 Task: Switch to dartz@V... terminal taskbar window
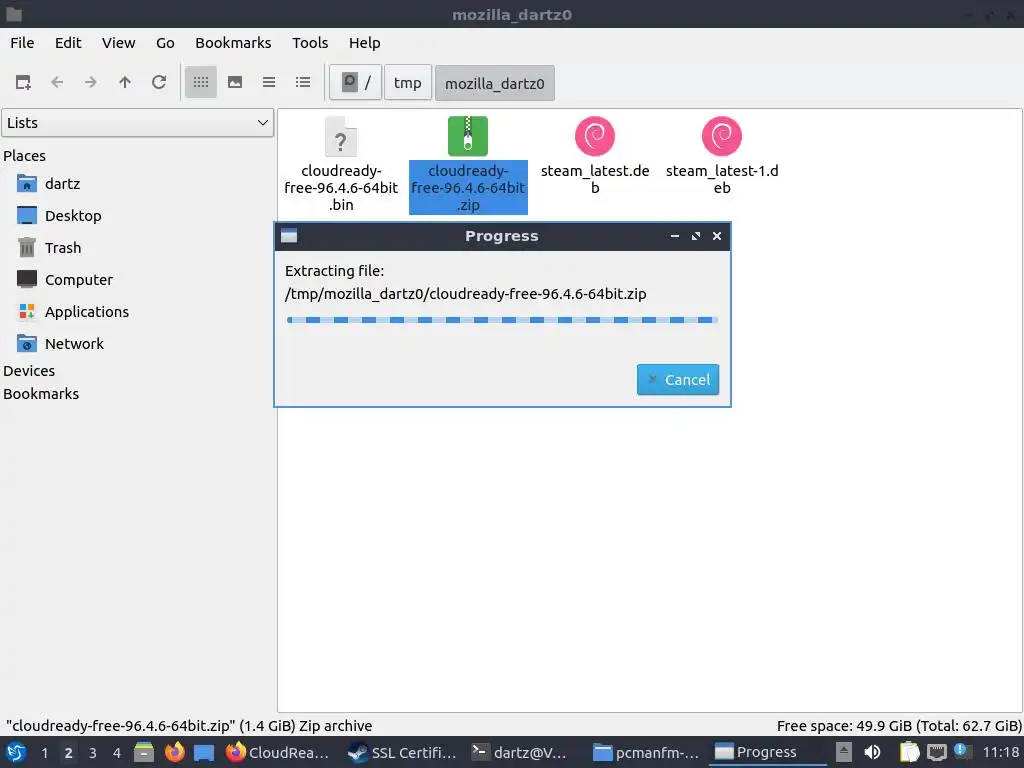pos(522,752)
